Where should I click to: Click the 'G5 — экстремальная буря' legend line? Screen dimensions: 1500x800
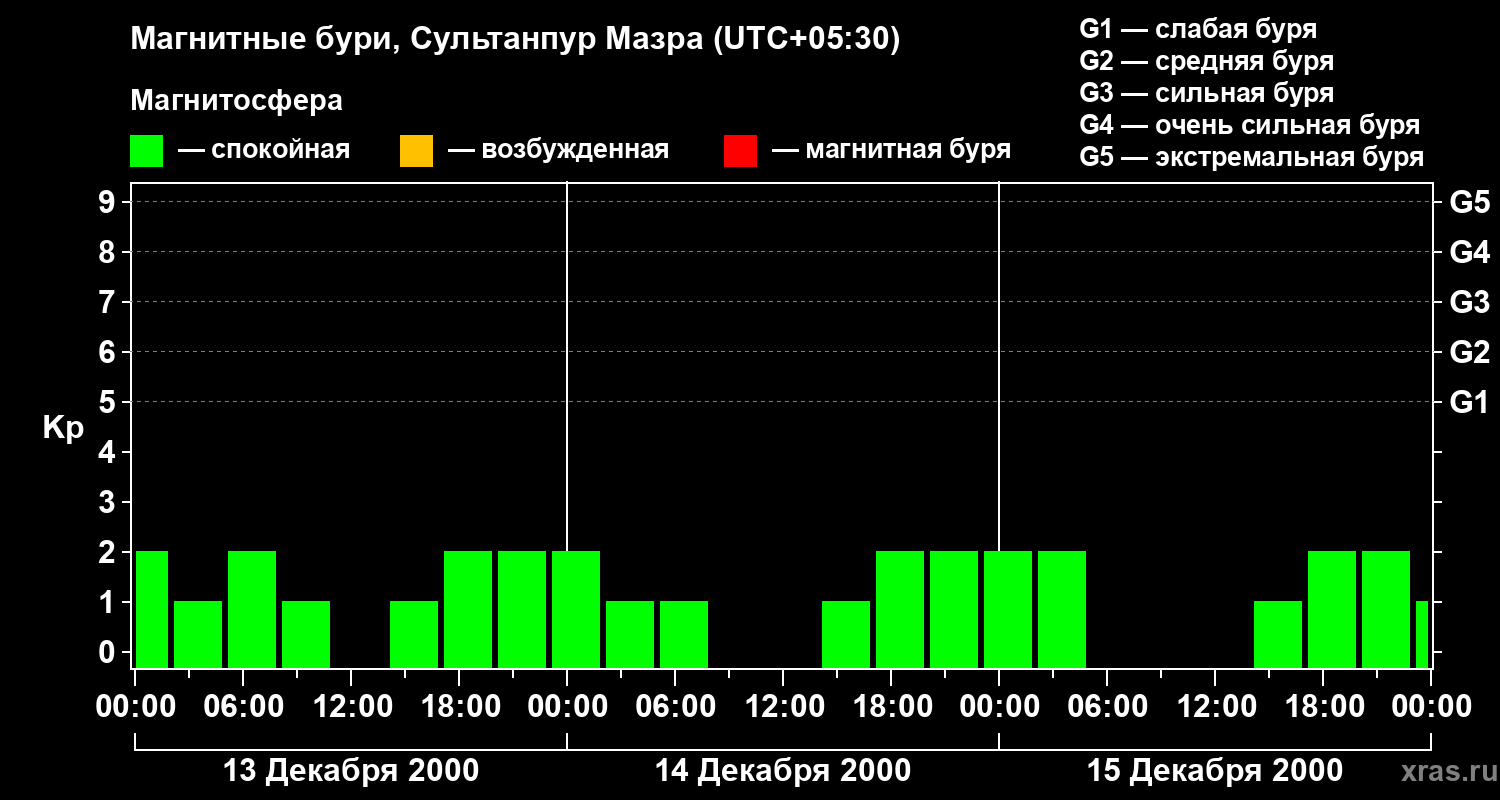[1252, 157]
